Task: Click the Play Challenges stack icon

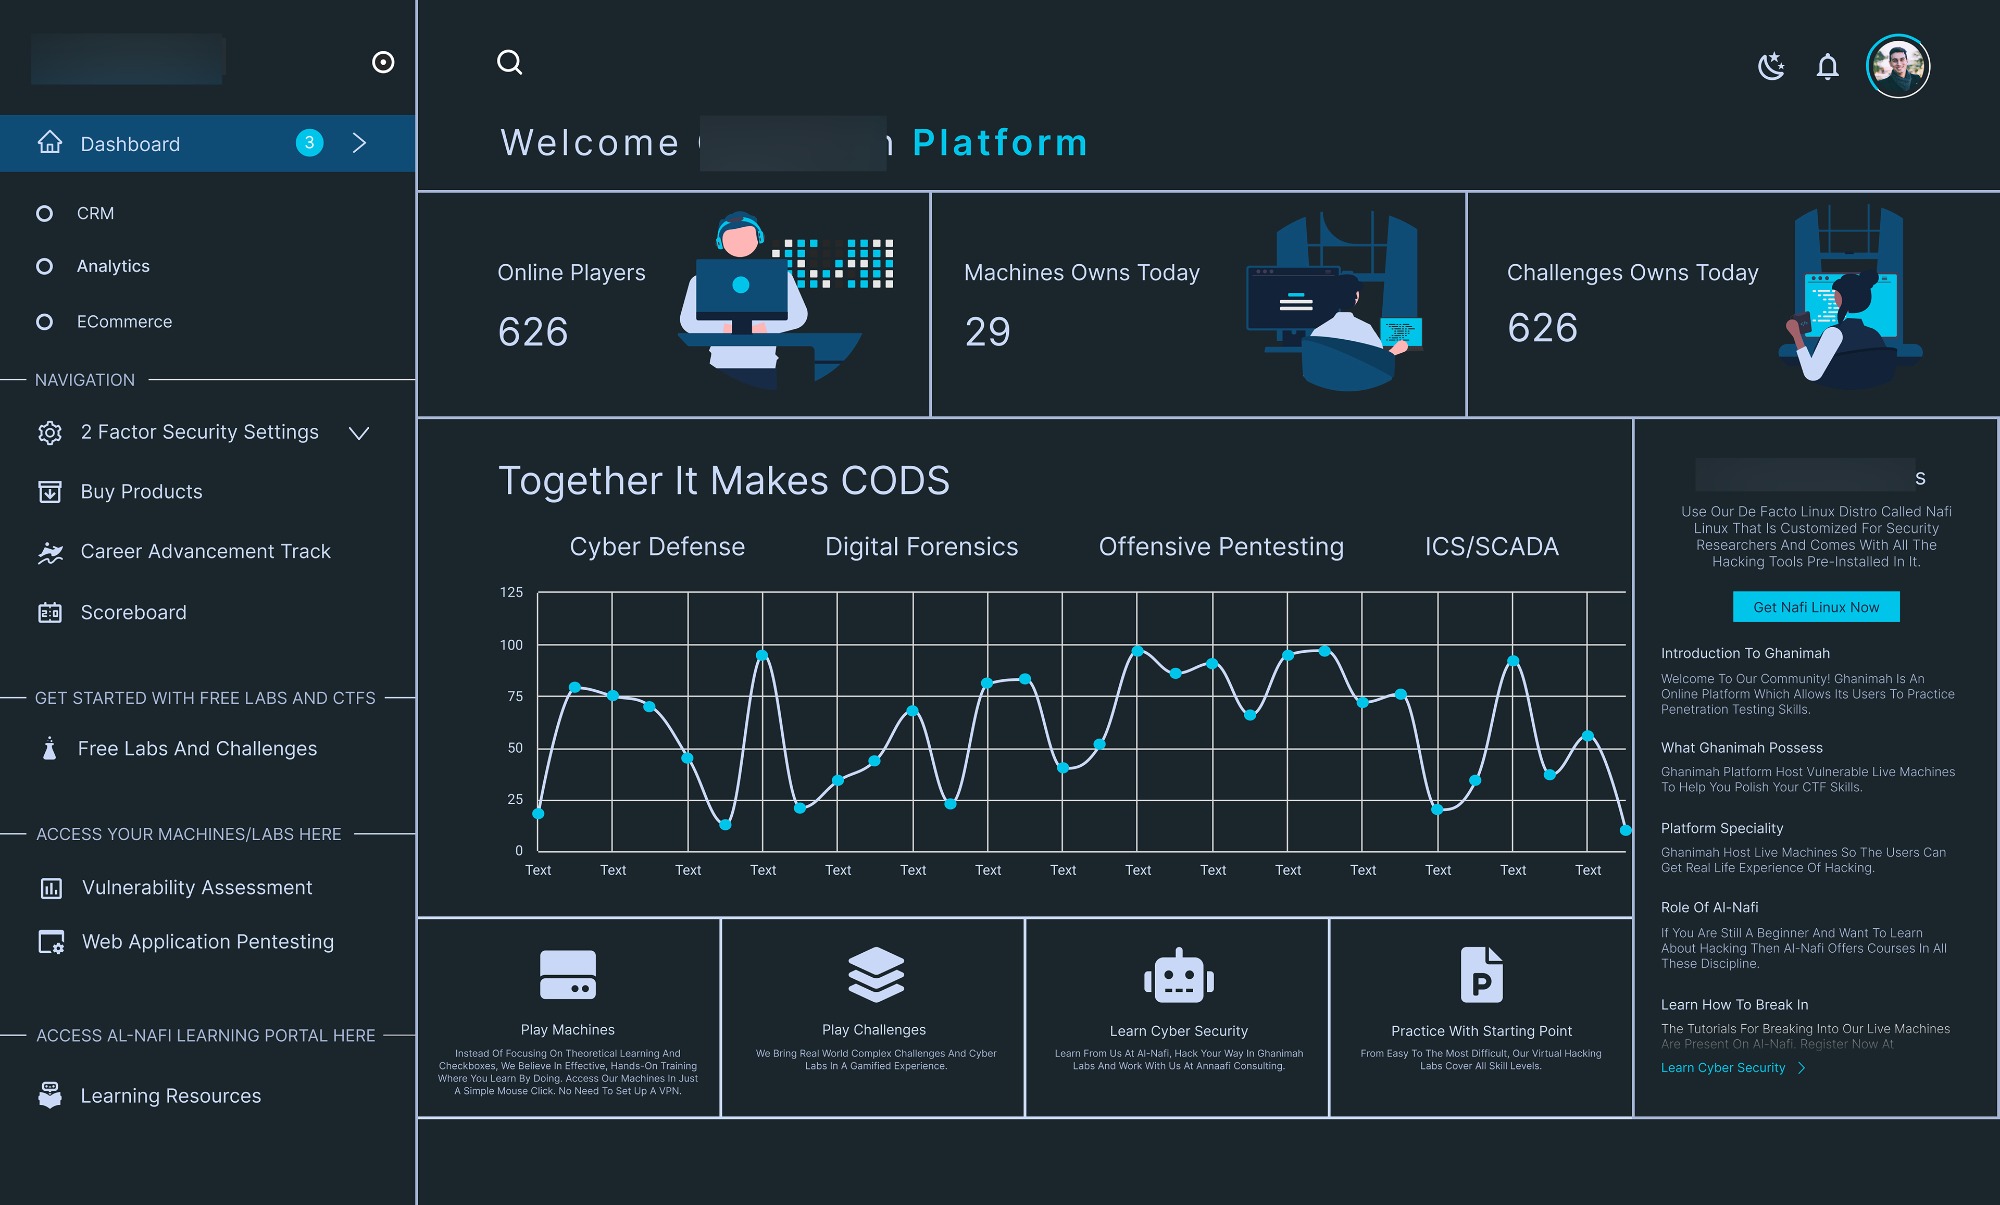Action: point(875,974)
